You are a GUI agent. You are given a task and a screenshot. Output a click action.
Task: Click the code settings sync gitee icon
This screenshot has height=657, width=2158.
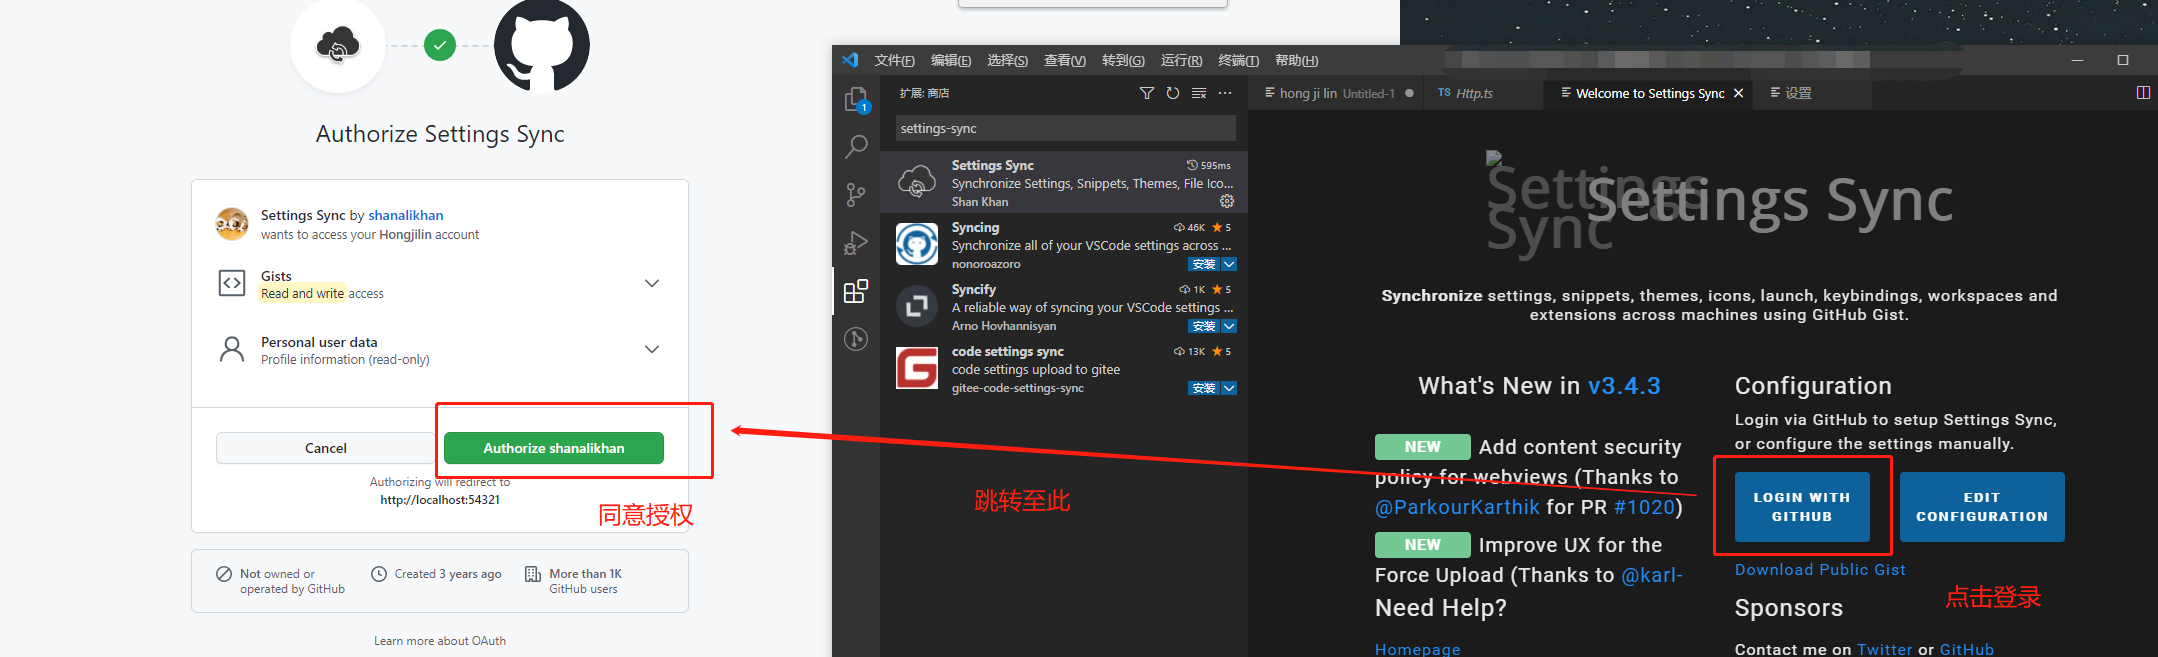pyautogui.click(x=917, y=368)
